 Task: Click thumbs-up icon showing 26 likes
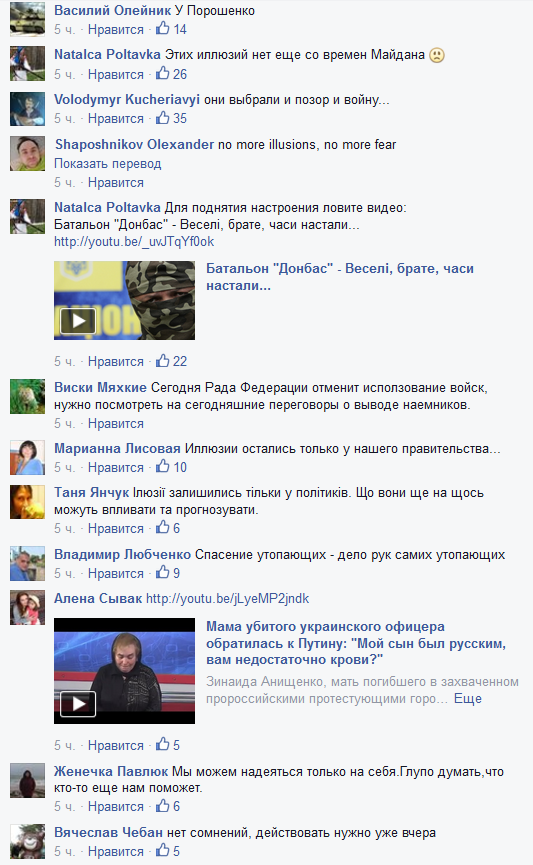click(x=163, y=73)
